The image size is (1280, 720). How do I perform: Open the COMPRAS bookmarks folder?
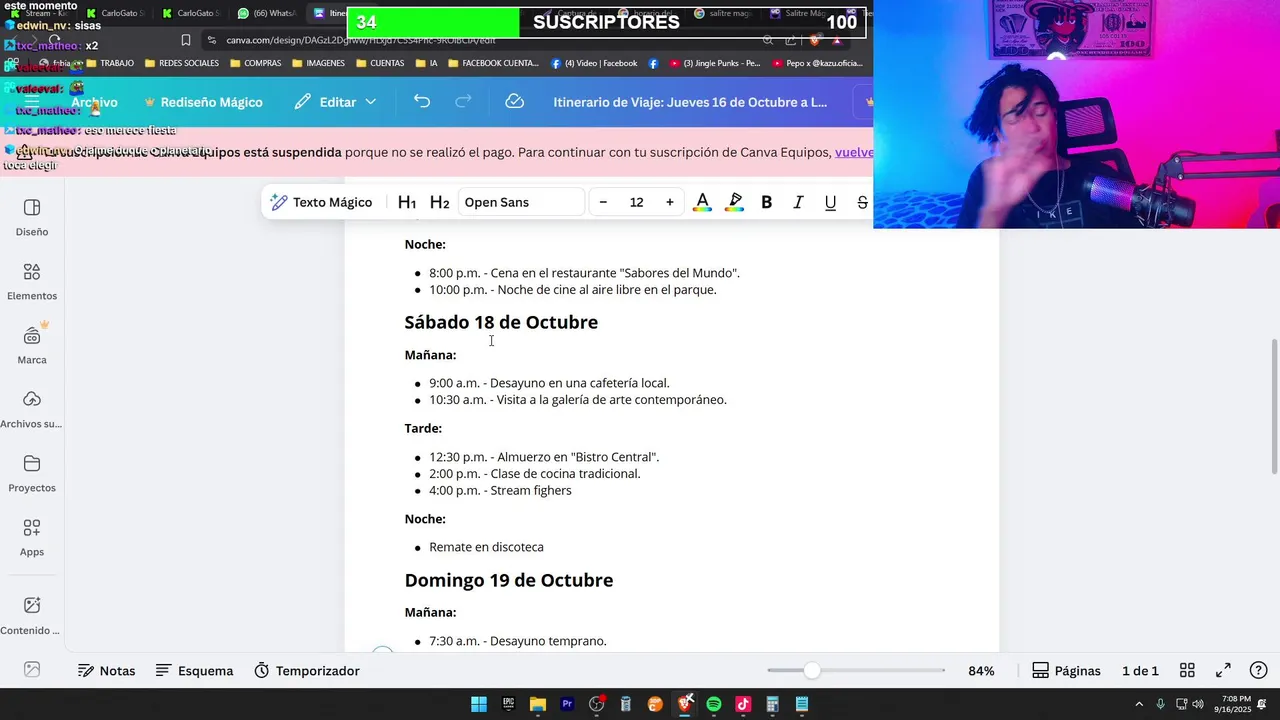255,63
